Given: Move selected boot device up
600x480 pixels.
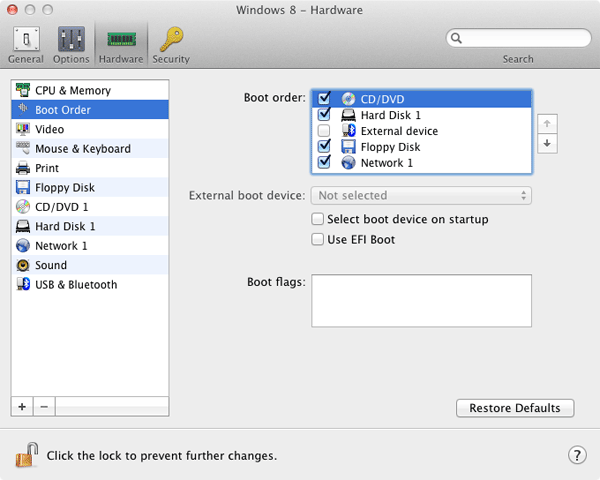Looking at the screenshot, I should point(547,124).
